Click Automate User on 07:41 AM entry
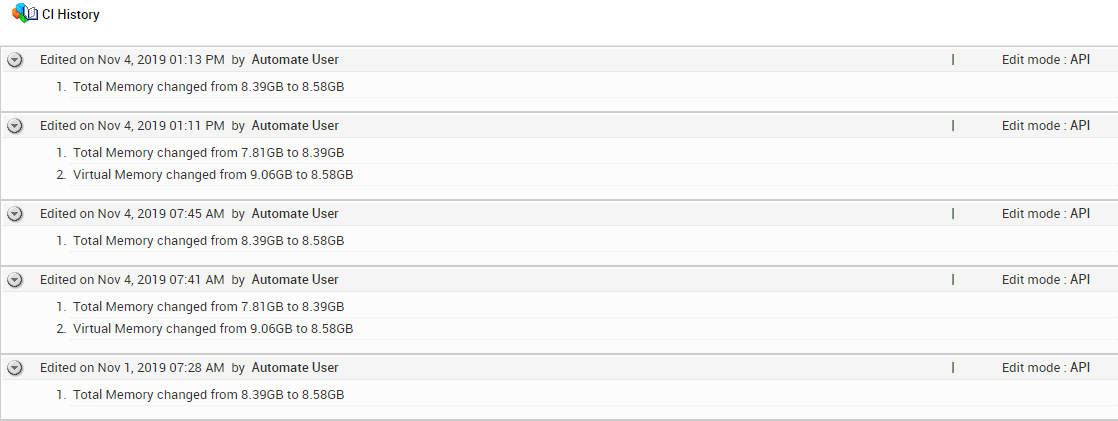Screen dimensions: 1118x421 pos(295,280)
